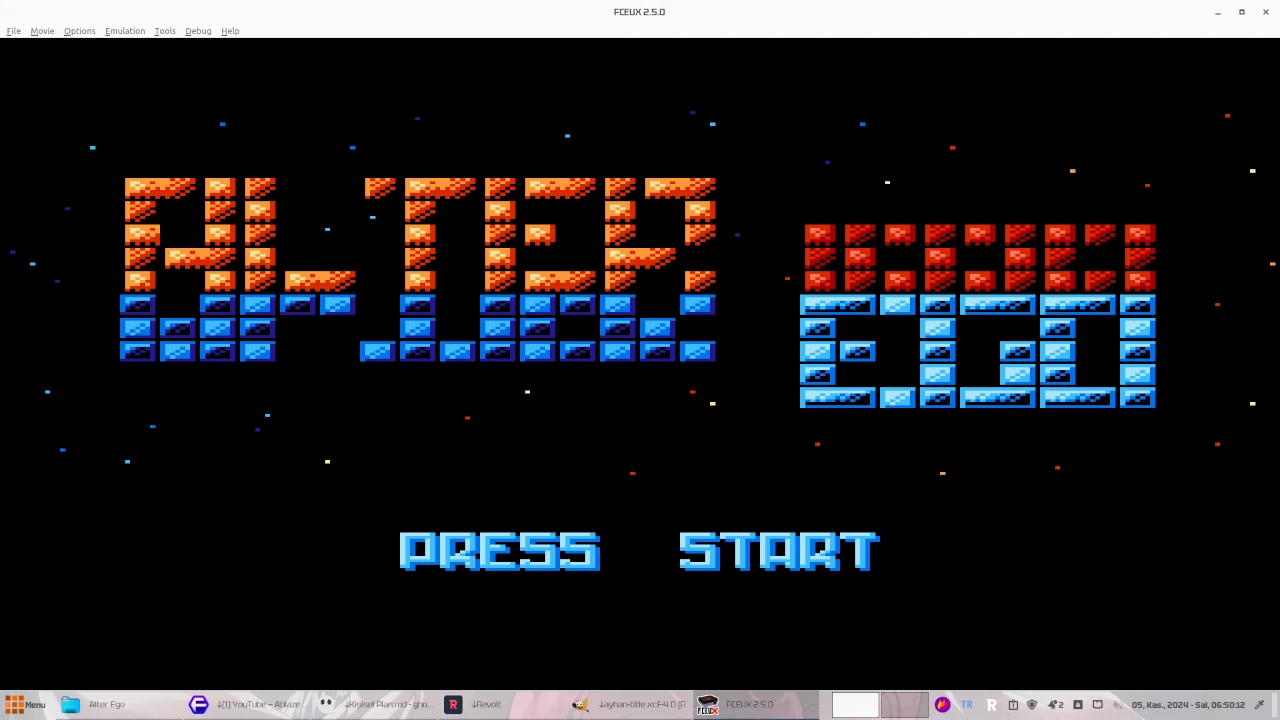Viewport: 1280px width, 720px height.
Task: Click the removable drives tray icon
Action: coord(1078,705)
